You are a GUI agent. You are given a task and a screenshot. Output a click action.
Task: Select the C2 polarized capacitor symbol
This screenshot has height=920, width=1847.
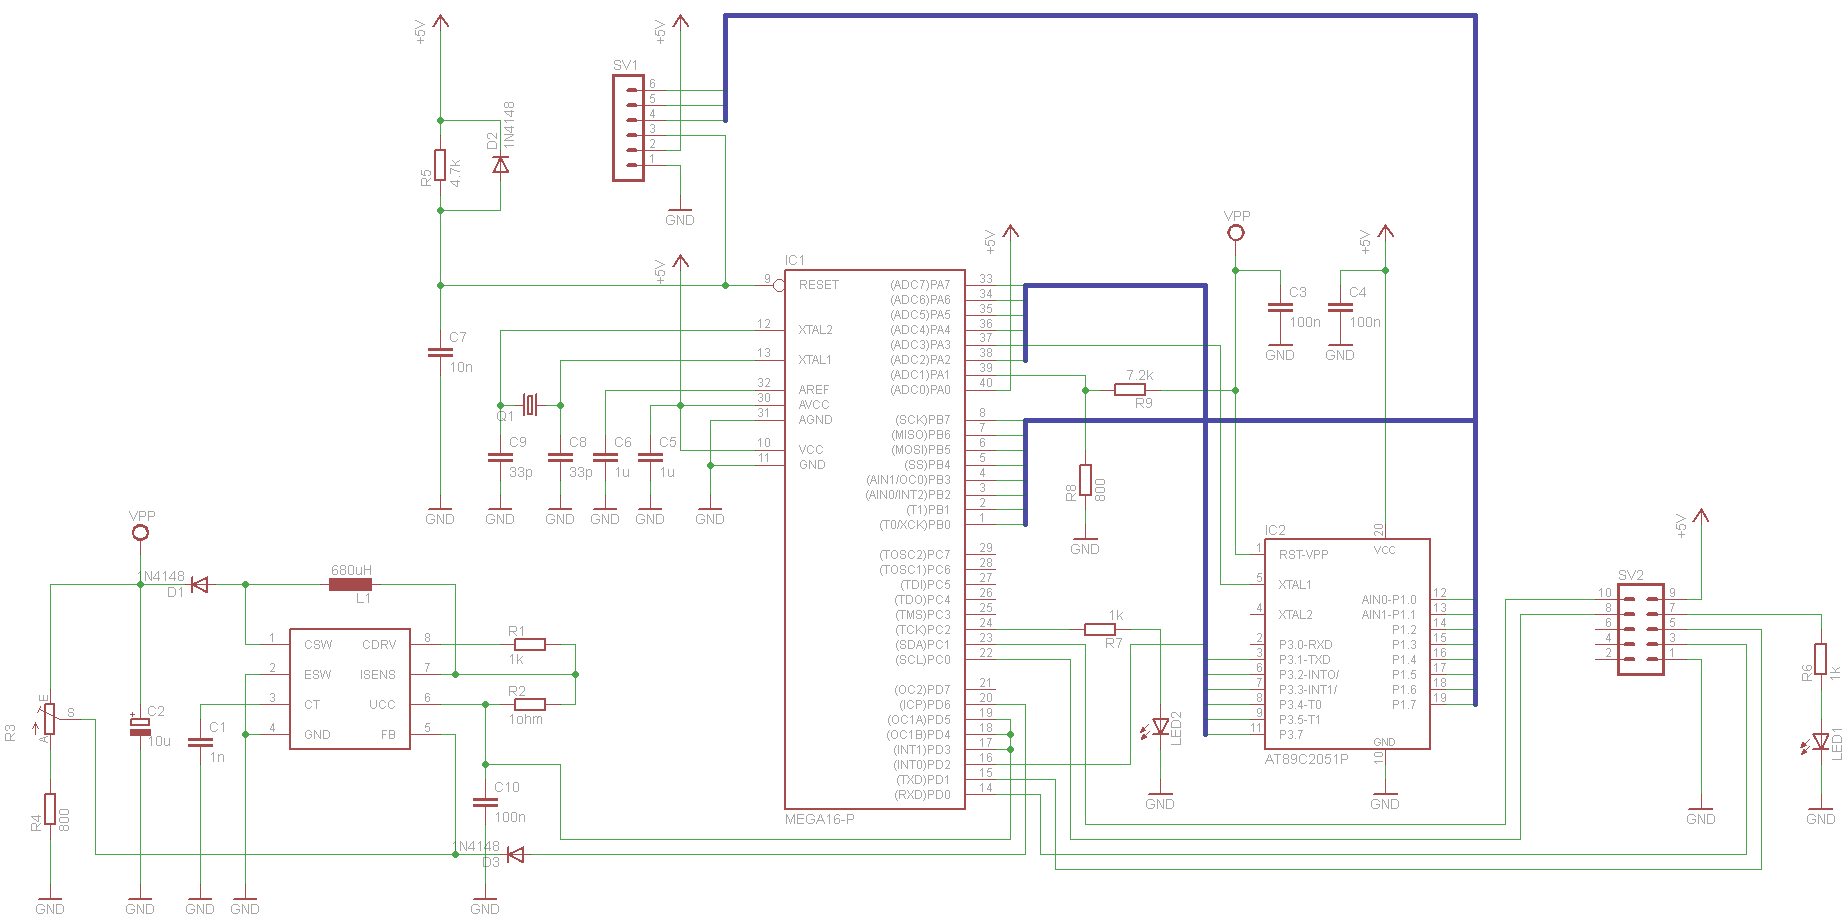pyautogui.click(x=140, y=726)
